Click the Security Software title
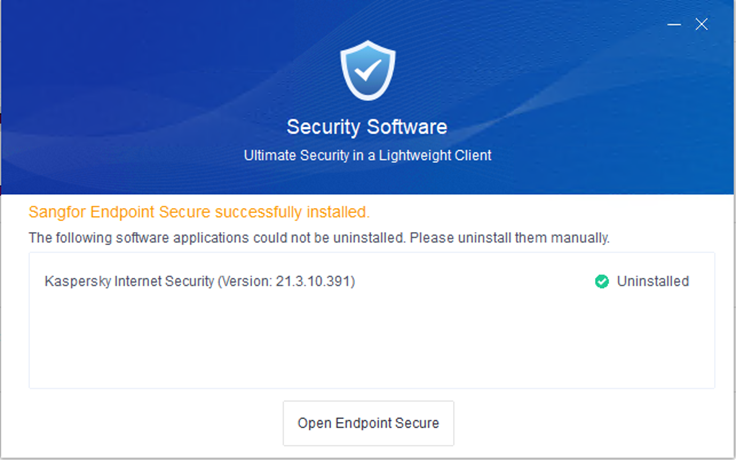Image resolution: width=736 pixels, height=460 pixels. (367, 127)
